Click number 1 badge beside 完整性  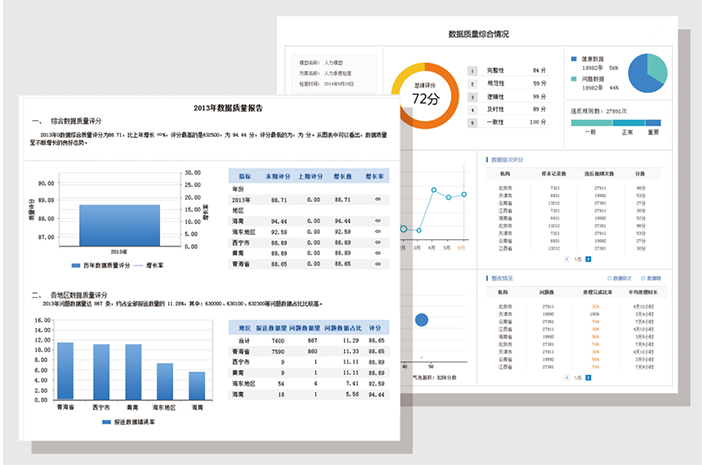(x=472, y=71)
